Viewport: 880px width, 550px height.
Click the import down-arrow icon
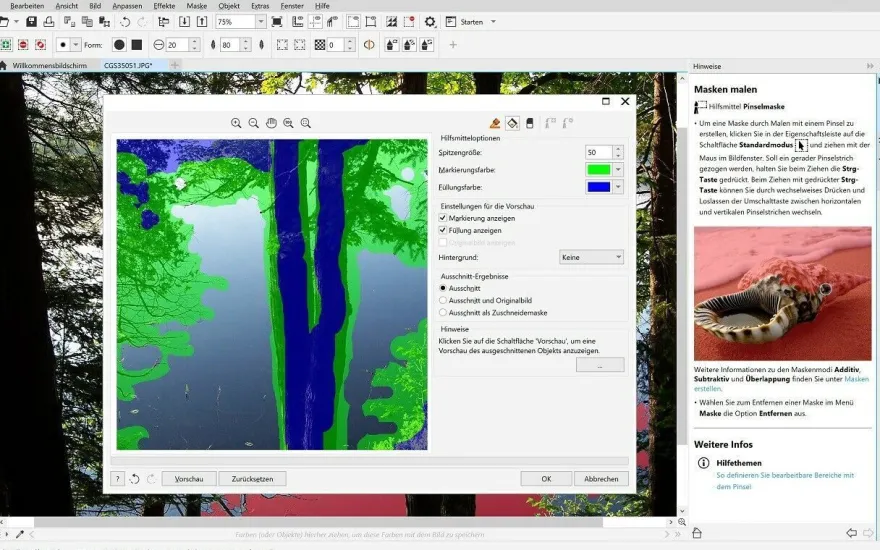(184, 22)
